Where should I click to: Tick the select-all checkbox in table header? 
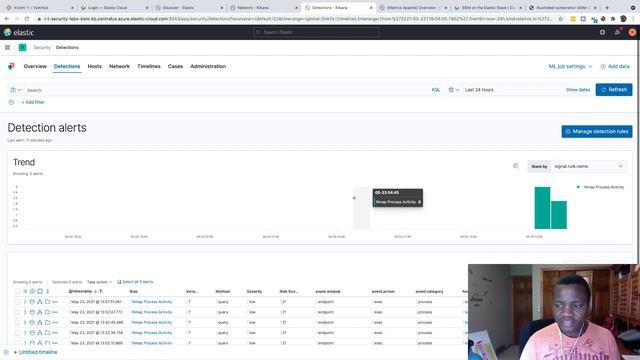[17, 291]
